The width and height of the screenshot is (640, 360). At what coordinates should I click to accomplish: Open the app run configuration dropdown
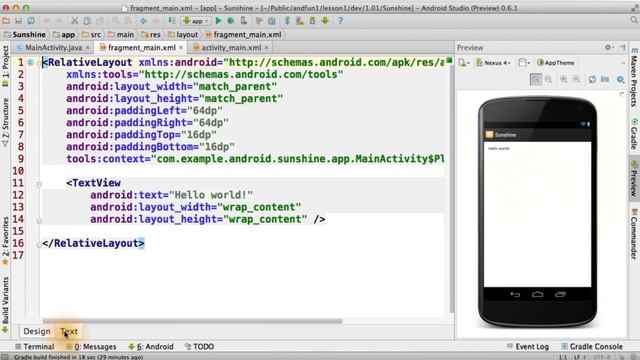[196, 20]
